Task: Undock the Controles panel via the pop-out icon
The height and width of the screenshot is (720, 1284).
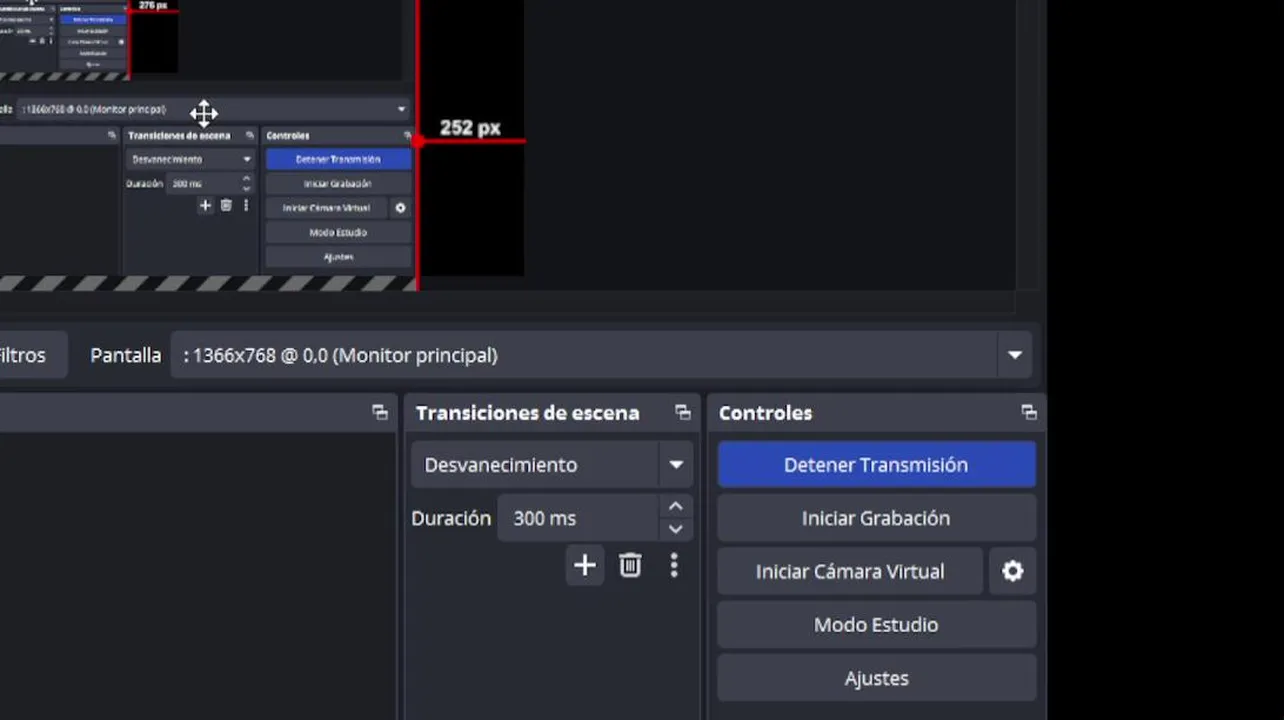Action: click(1028, 412)
